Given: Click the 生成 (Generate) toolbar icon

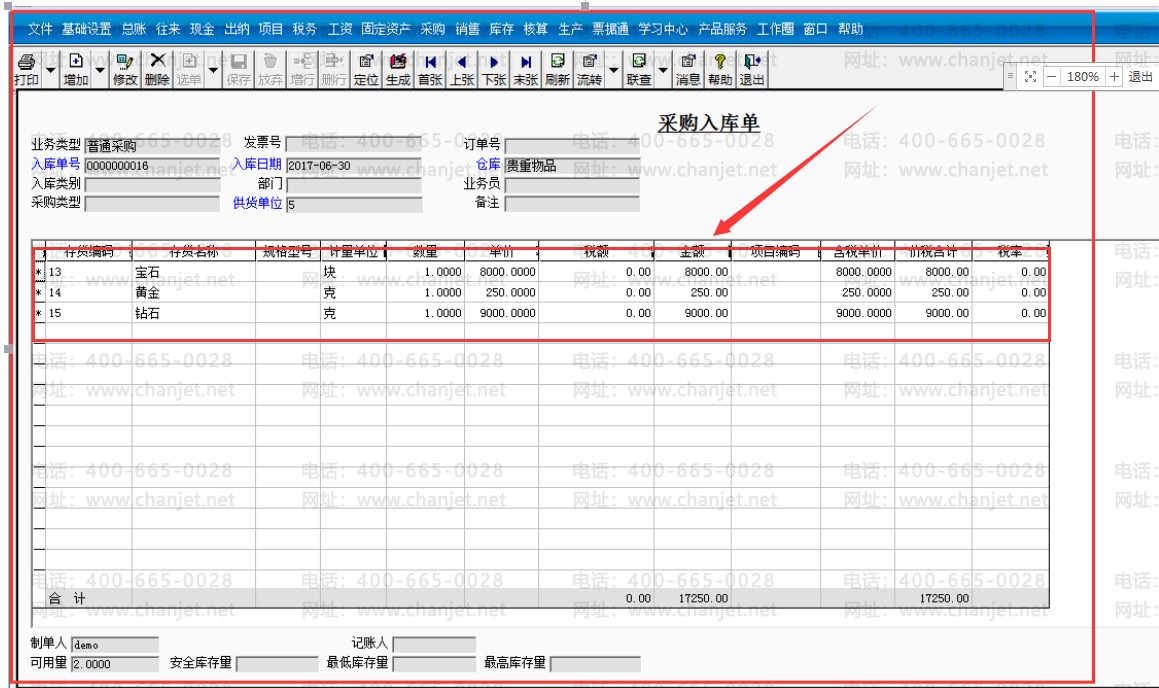Looking at the screenshot, I should [x=398, y=69].
